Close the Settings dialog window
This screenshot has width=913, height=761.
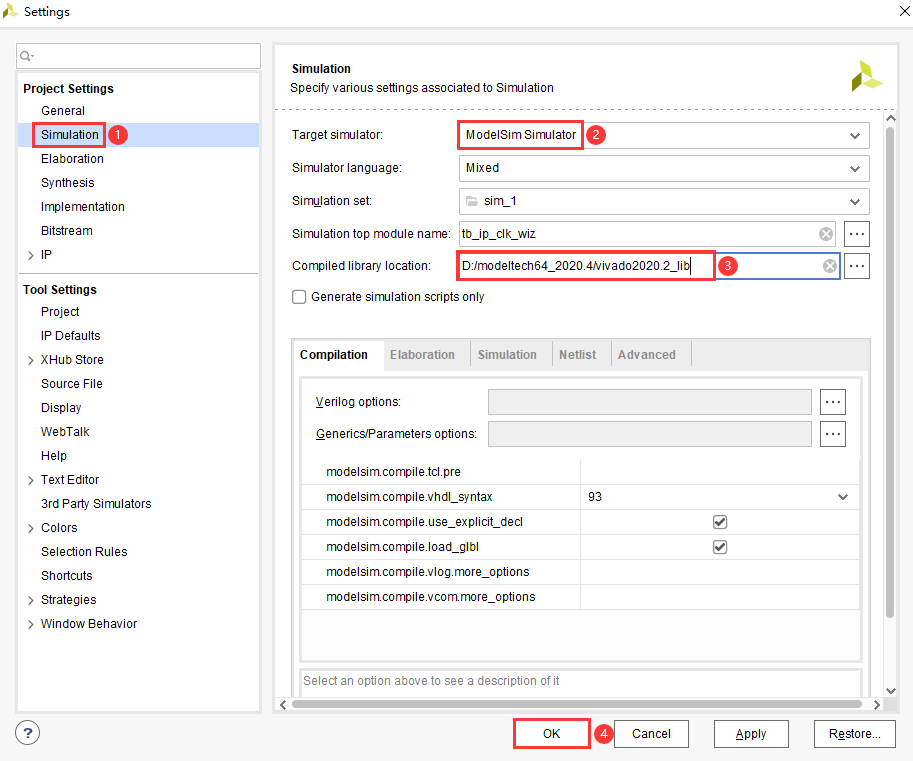904,11
